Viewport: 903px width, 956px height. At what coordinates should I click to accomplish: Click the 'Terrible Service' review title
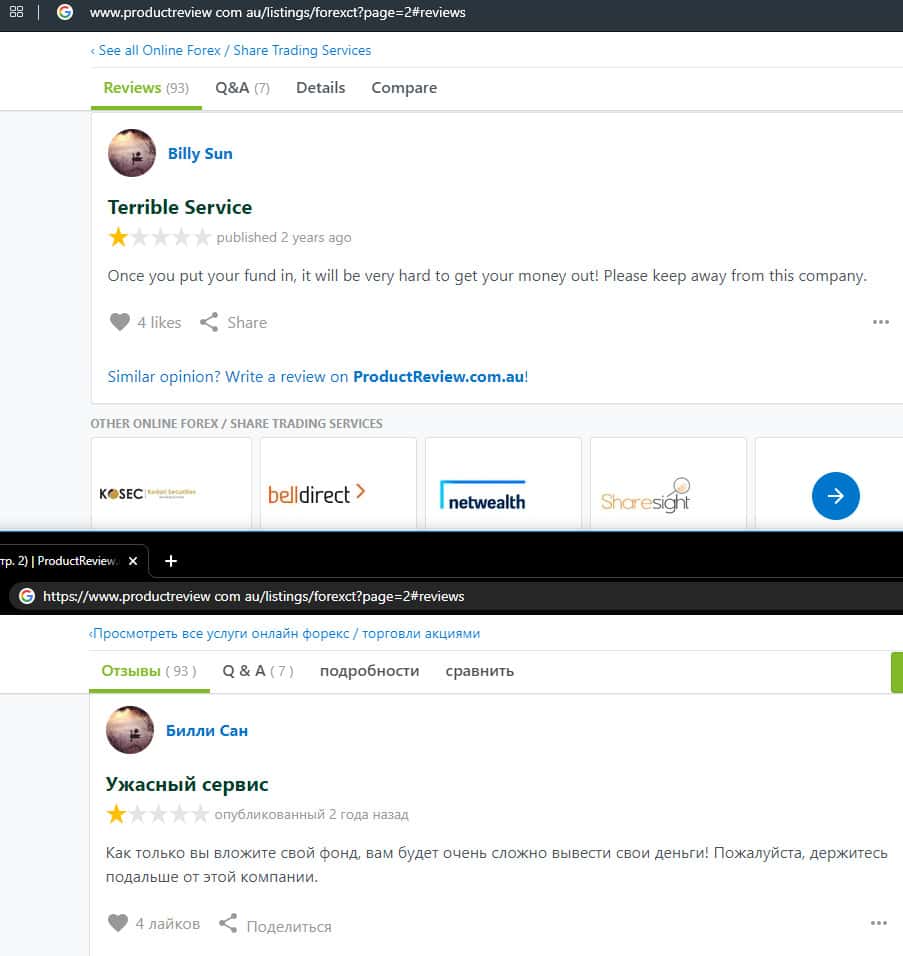(x=180, y=207)
